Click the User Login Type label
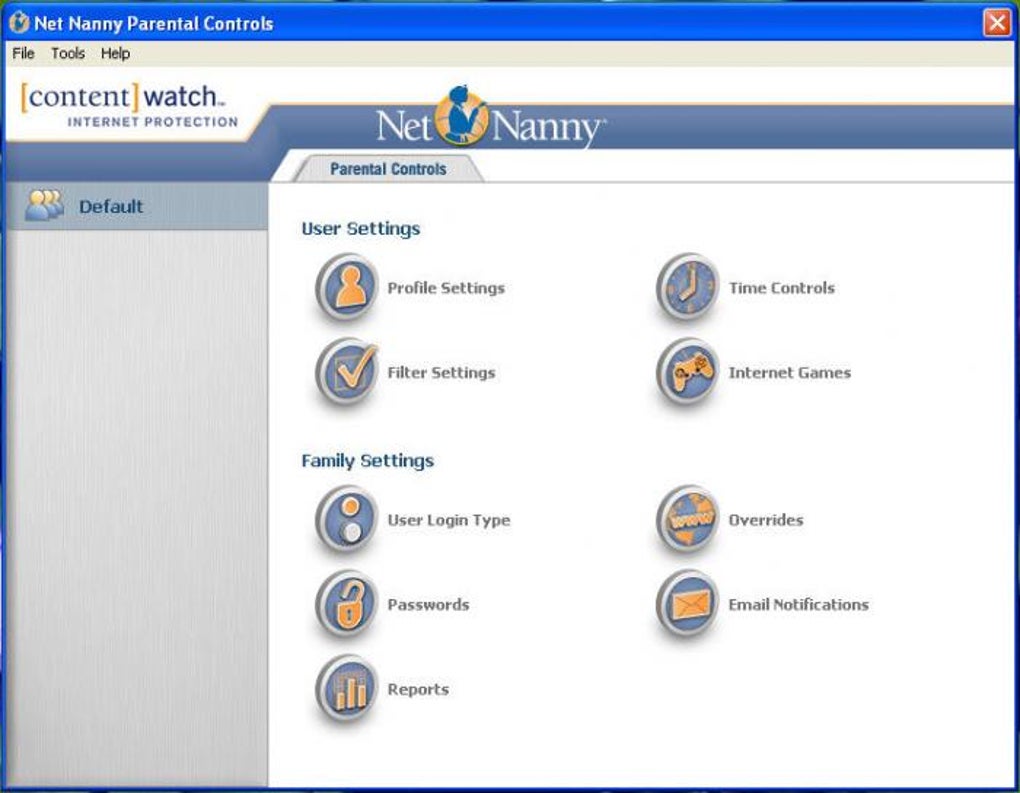 pos(449,520)
